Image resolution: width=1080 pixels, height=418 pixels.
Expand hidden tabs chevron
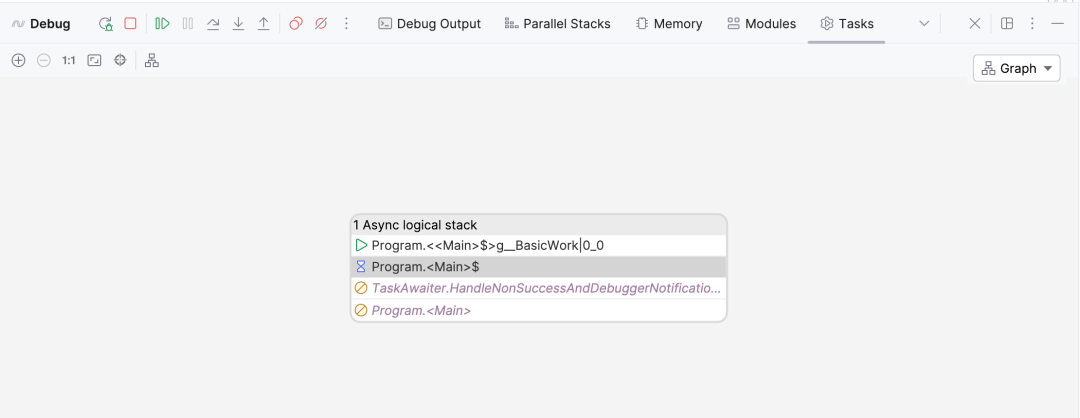coord(924,24)
